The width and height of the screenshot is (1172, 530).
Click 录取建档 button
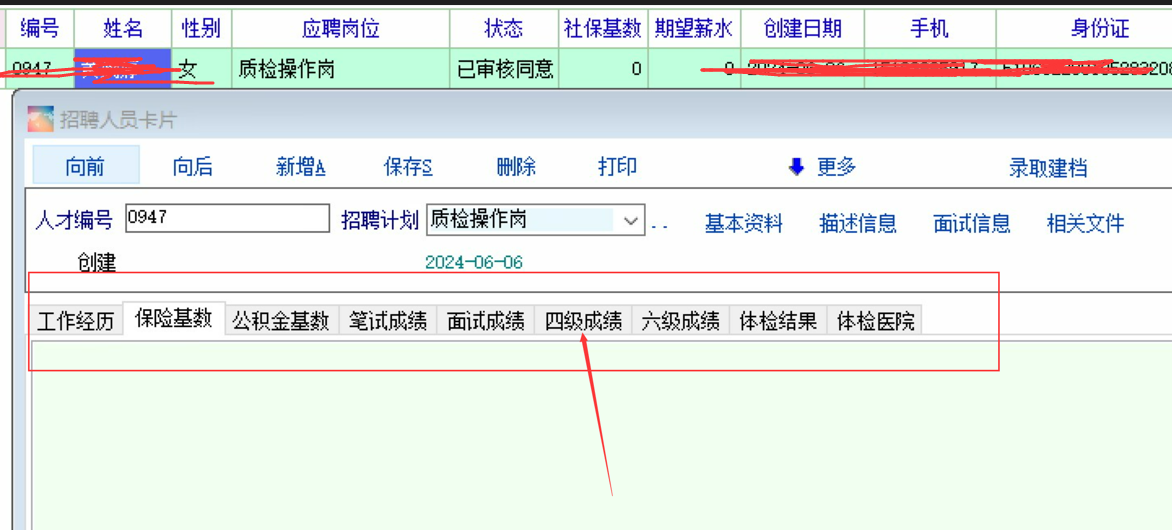point(1047,168)
